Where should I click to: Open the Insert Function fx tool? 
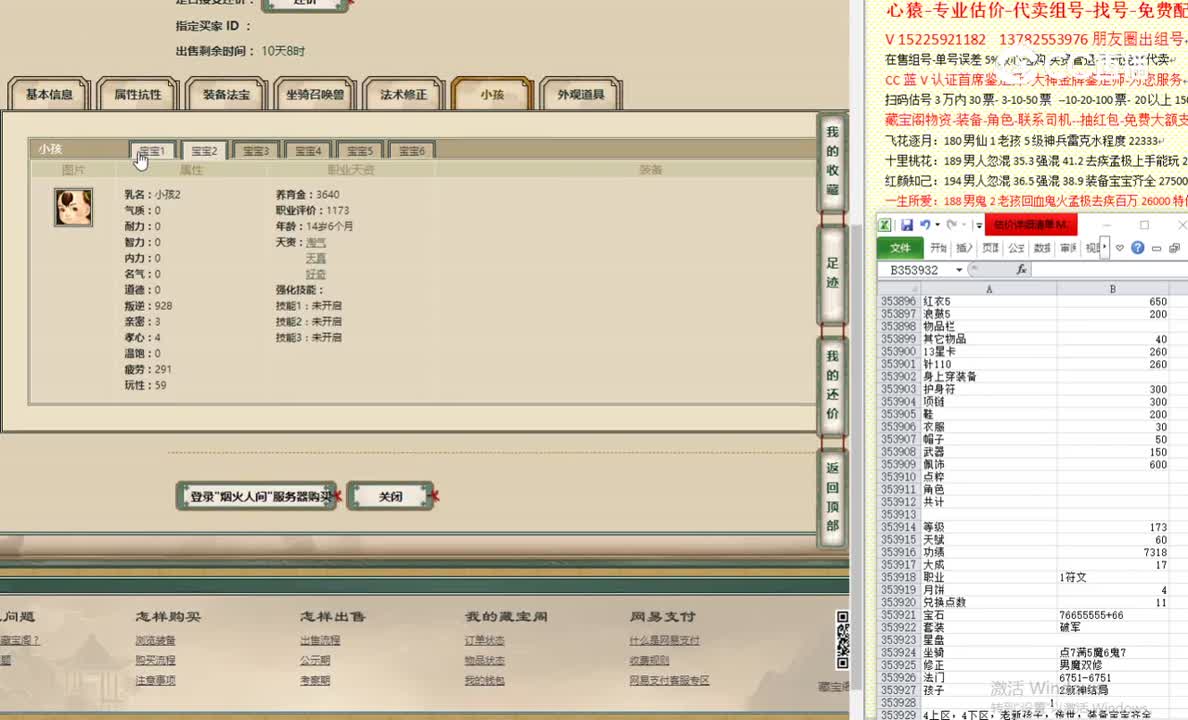1022,268
